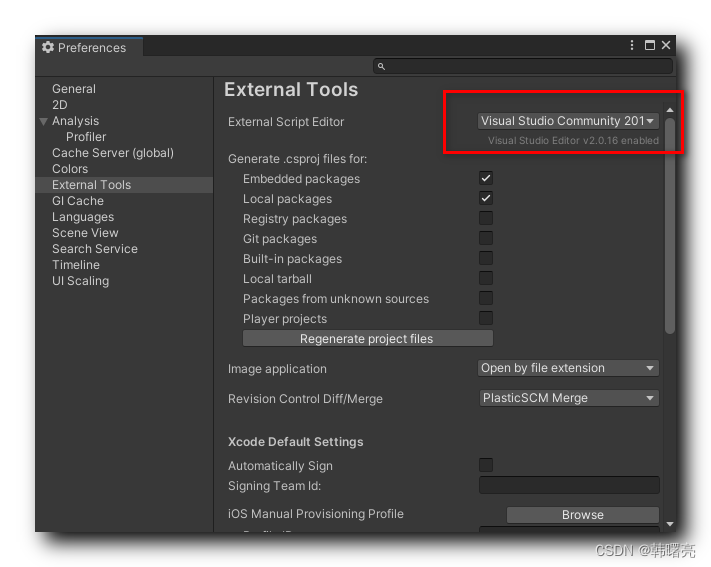Click 'iOS Manual Provisioning Profile' label
Screen dimensions: 711x567
point(316,514)
